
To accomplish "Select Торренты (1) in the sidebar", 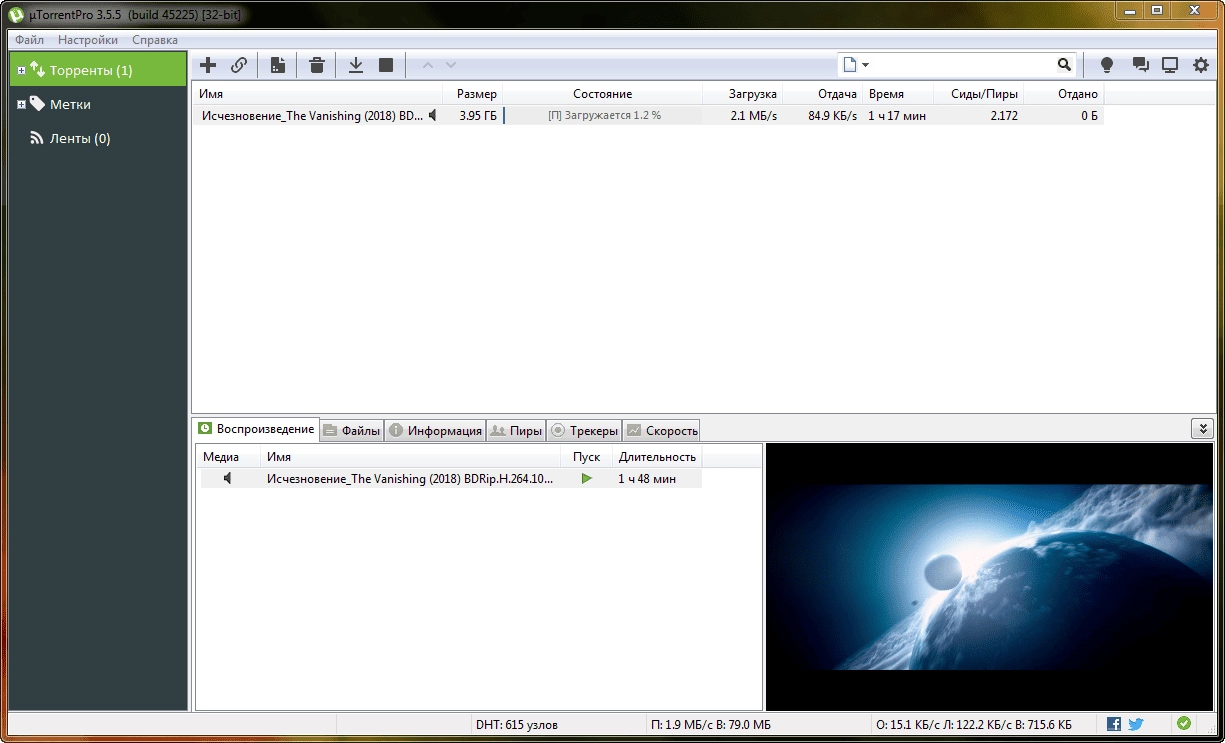I will coord(98,70).
